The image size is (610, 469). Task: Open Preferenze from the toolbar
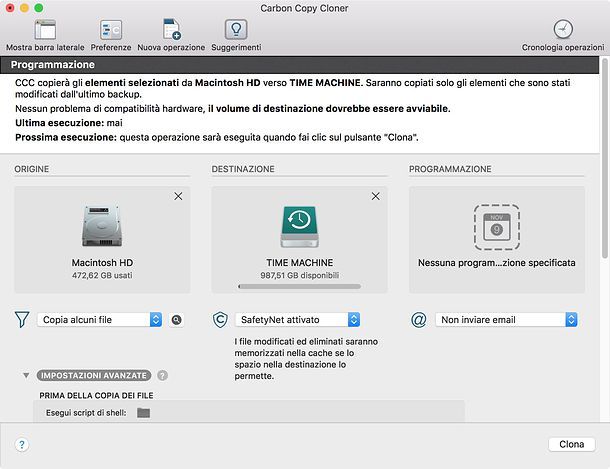click(x=111, y=30)
